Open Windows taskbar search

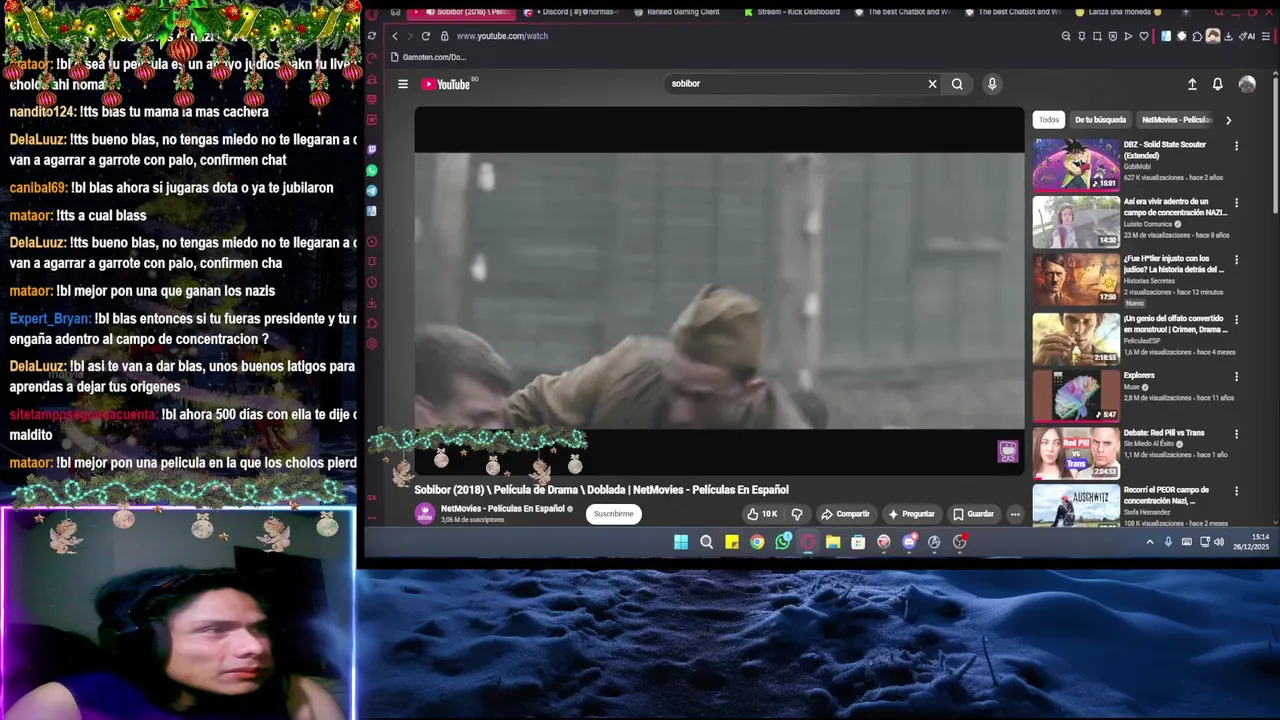click(707, 542)
